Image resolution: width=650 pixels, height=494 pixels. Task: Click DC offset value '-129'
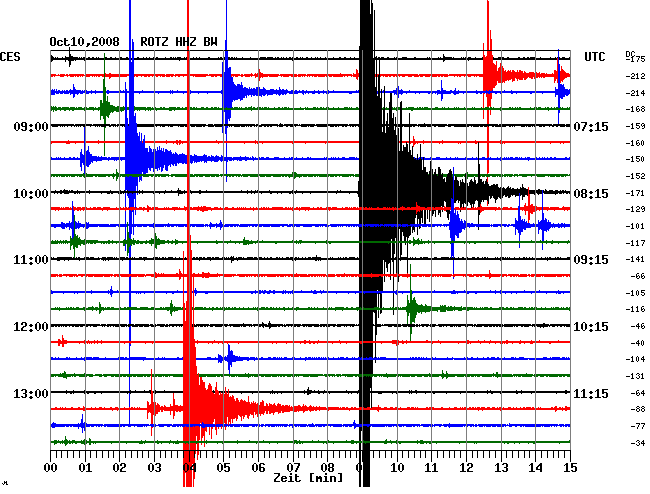point(635,209)
